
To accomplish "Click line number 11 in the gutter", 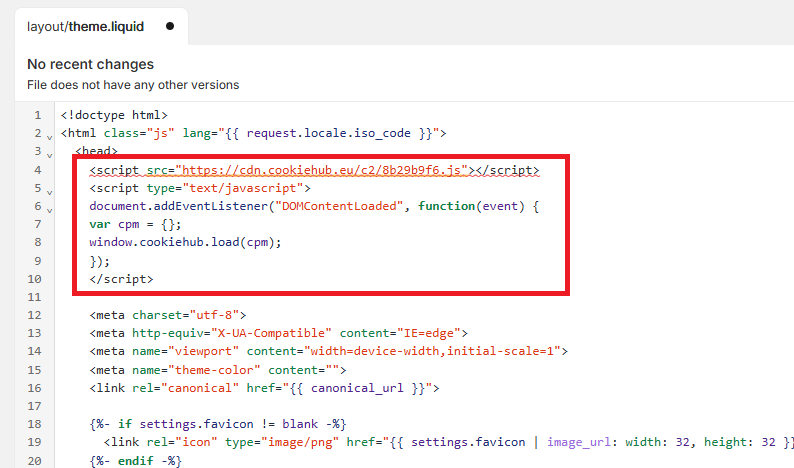I will [x=34, y=297].
